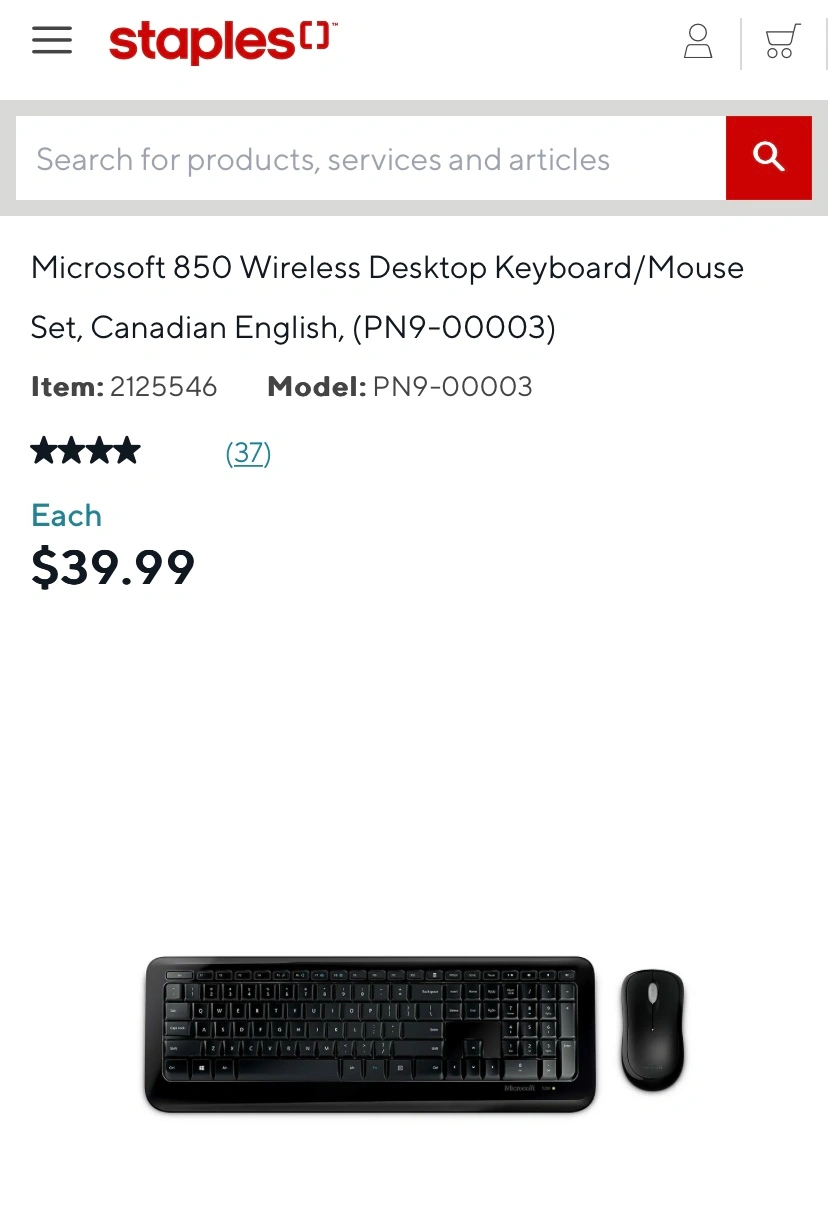The width and height of the screenshot is (828, 1214).
Task: Click the first star in the rating
Action: pyautogui.click(x=44, y=452)
